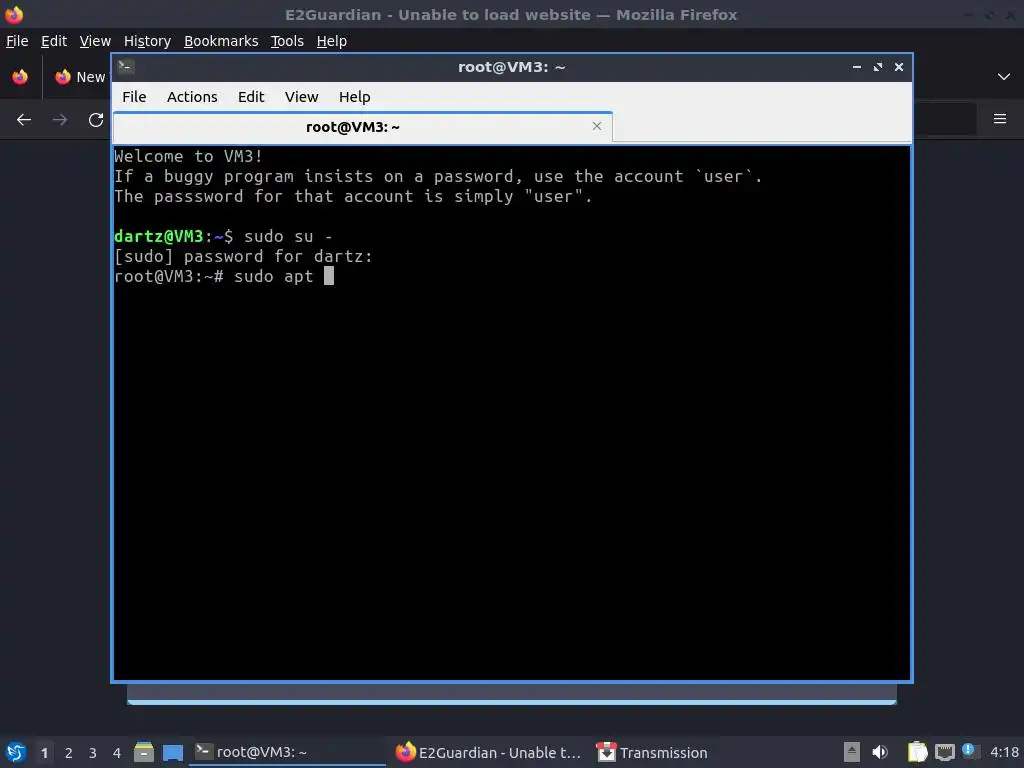The width and height of the screenshot is (1024, 768).
Task: Open Firefox Help menu
Action: coord(331,41)
